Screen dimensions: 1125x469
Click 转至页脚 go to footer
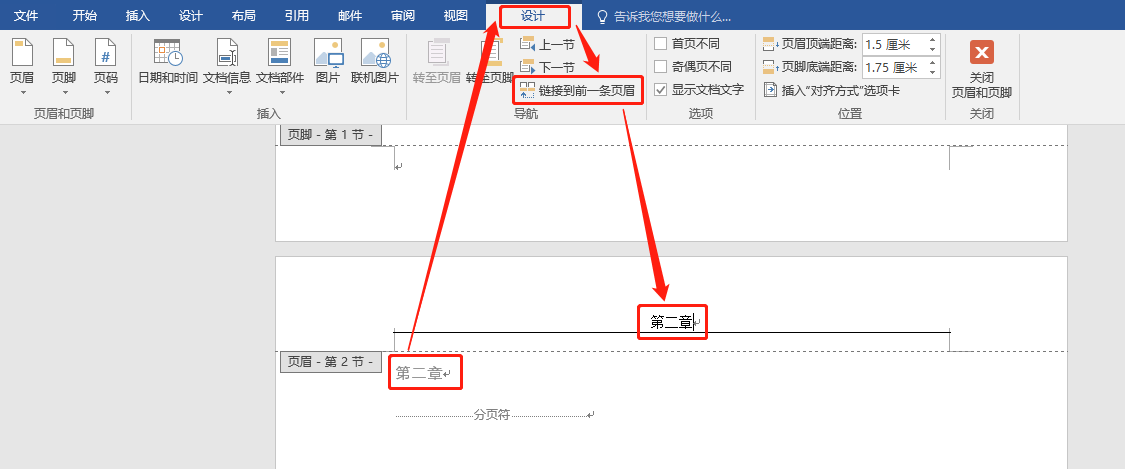tap(490, 62)
